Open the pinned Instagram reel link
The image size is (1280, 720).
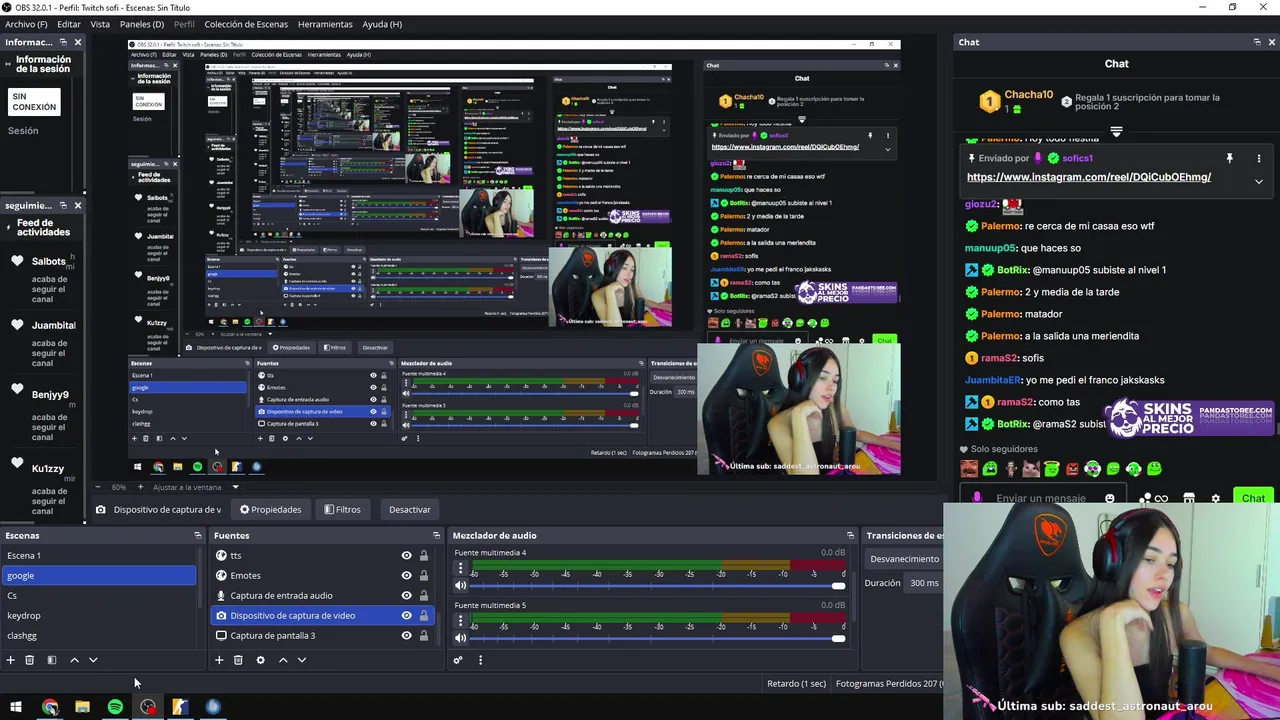1088,177
